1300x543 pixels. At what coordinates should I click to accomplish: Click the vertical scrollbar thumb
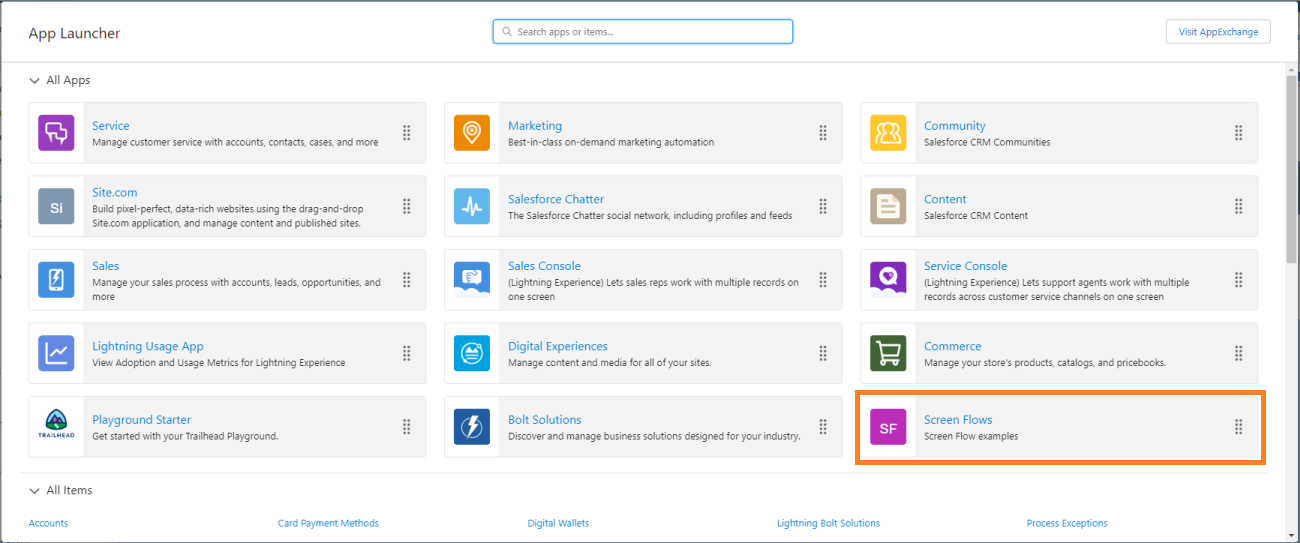pos(1291,168)
